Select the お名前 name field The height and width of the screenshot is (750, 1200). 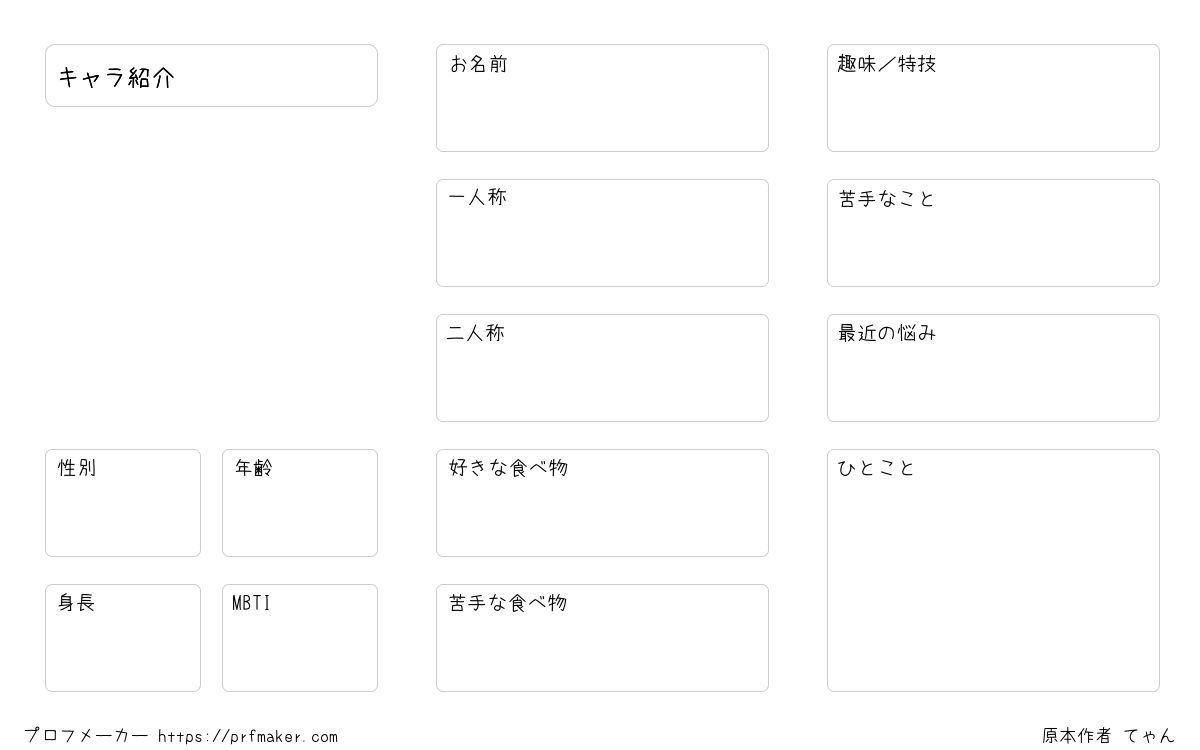pyautogui.click(x=602, y=98)
